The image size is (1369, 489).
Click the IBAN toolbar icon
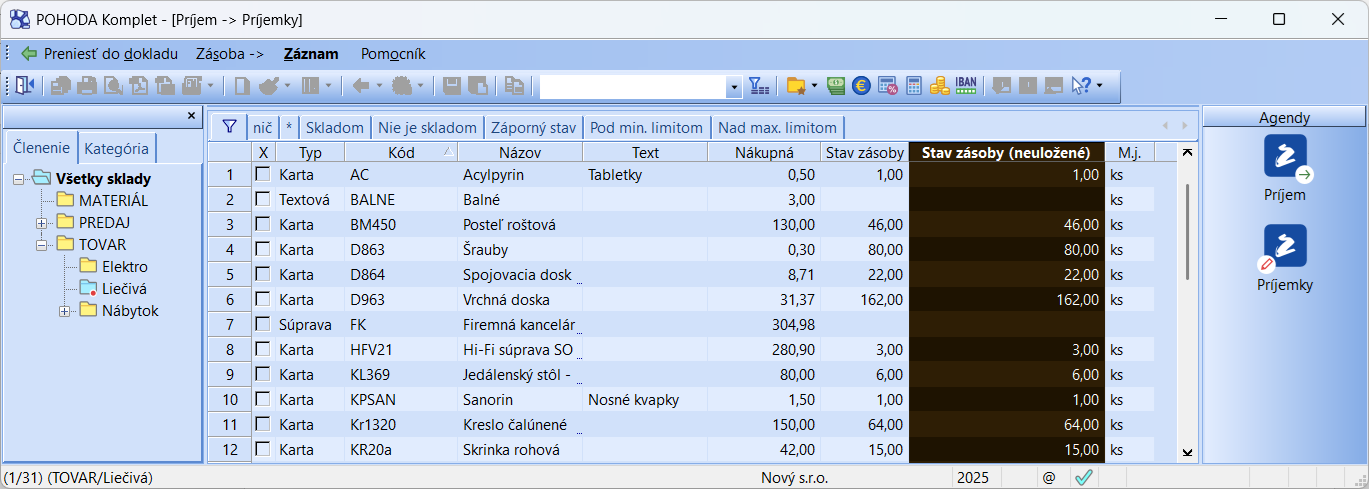coord(966,87)
